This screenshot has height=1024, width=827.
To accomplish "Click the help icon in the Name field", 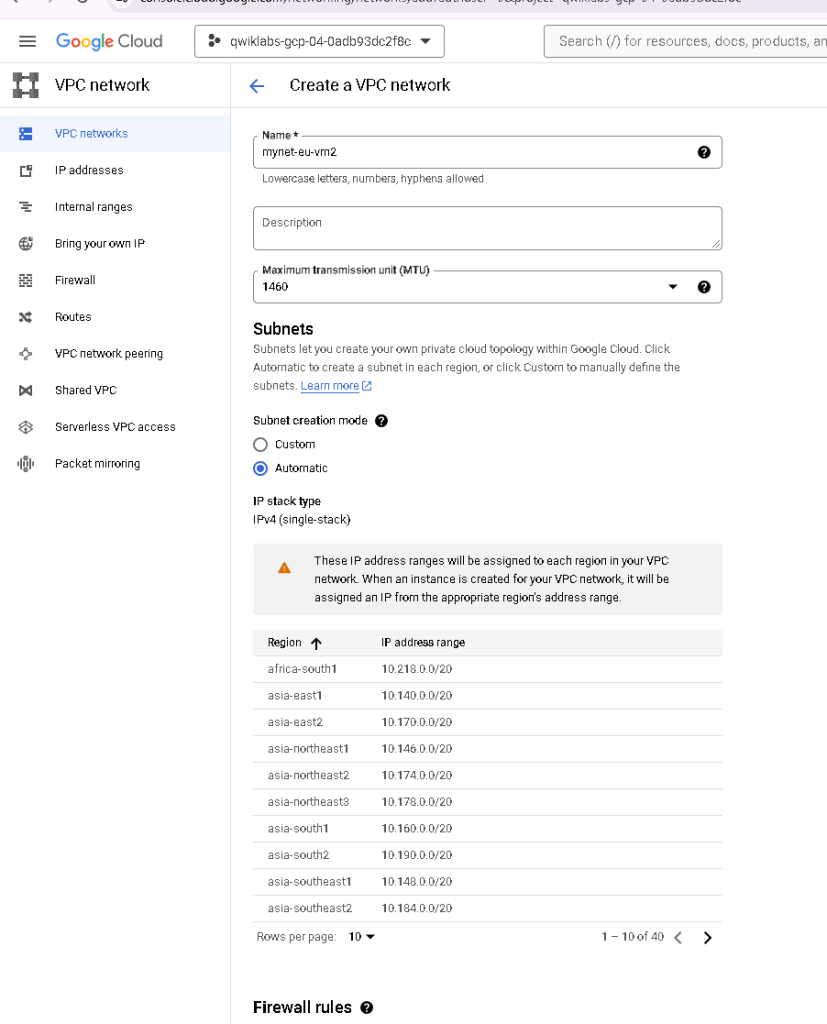I will coord(704,152).
